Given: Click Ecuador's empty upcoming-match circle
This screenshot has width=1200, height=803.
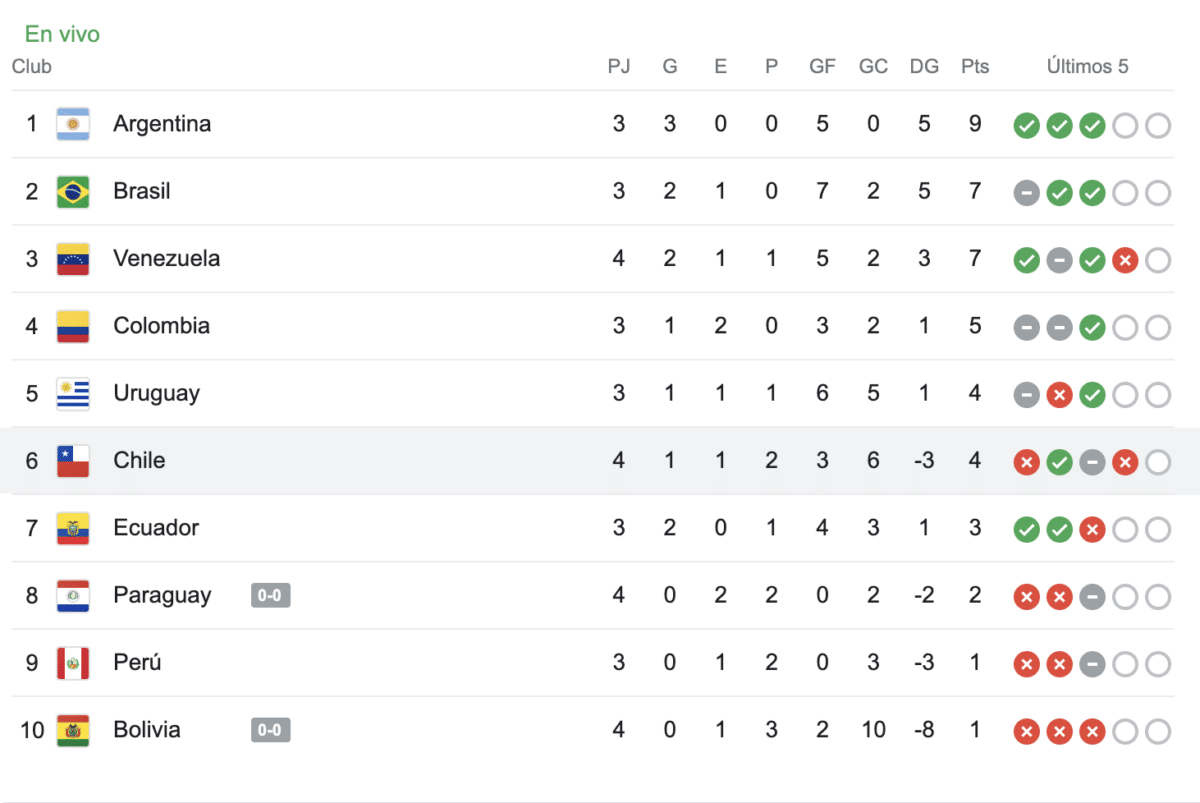Looking at the screenshot, I should coord(1126,529).
